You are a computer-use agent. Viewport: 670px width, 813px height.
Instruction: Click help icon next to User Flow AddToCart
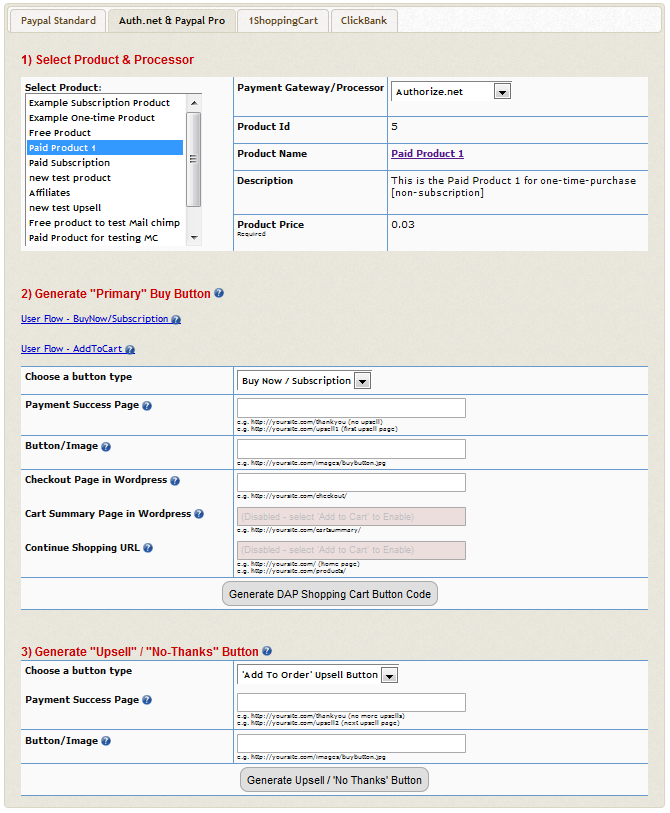(130, 350)
